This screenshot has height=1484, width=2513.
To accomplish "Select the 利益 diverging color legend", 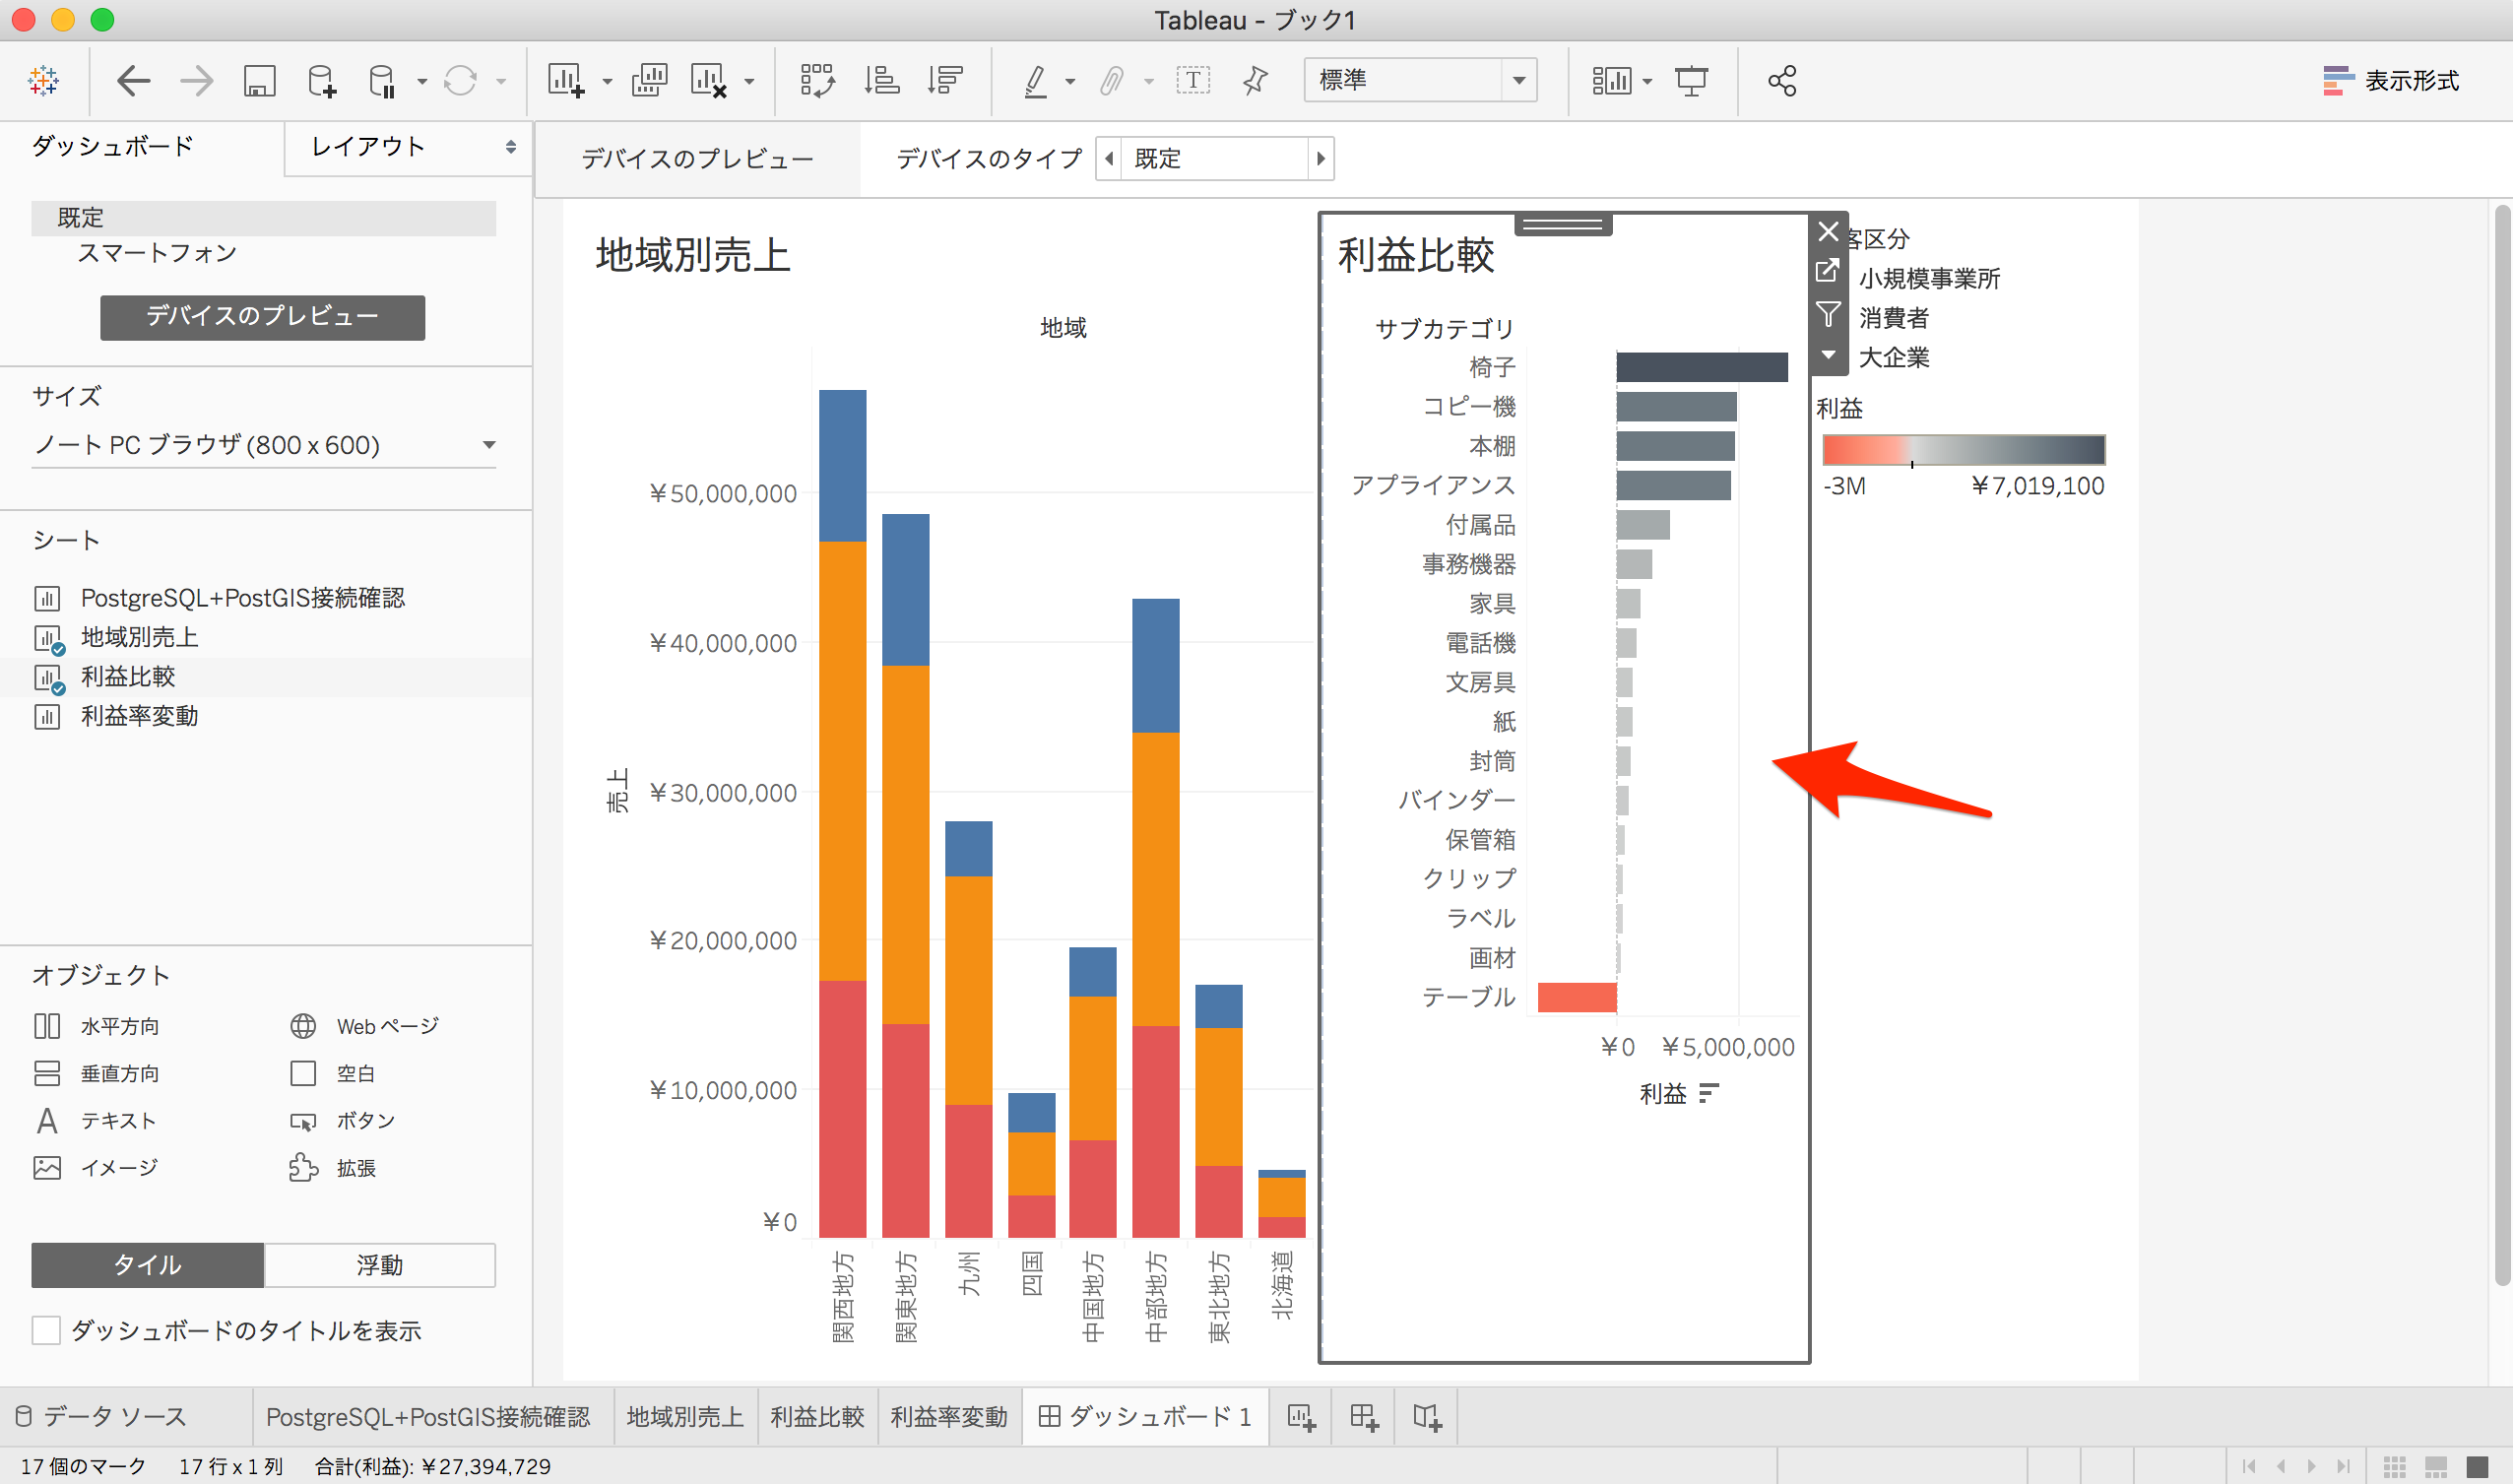I will tap(1964, 450).
